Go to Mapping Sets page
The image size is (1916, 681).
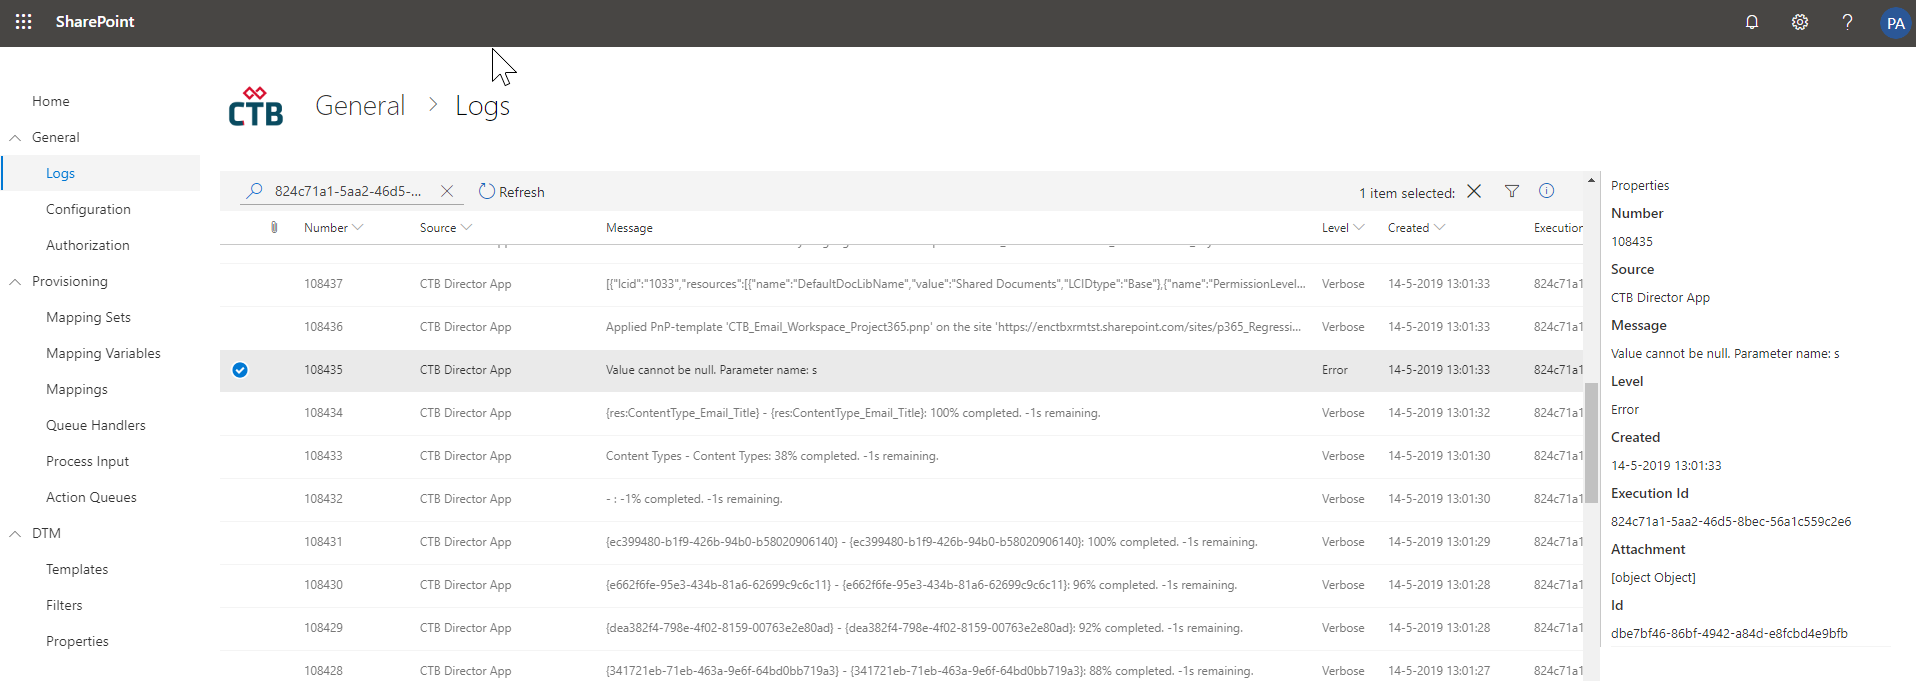point(88,317)
